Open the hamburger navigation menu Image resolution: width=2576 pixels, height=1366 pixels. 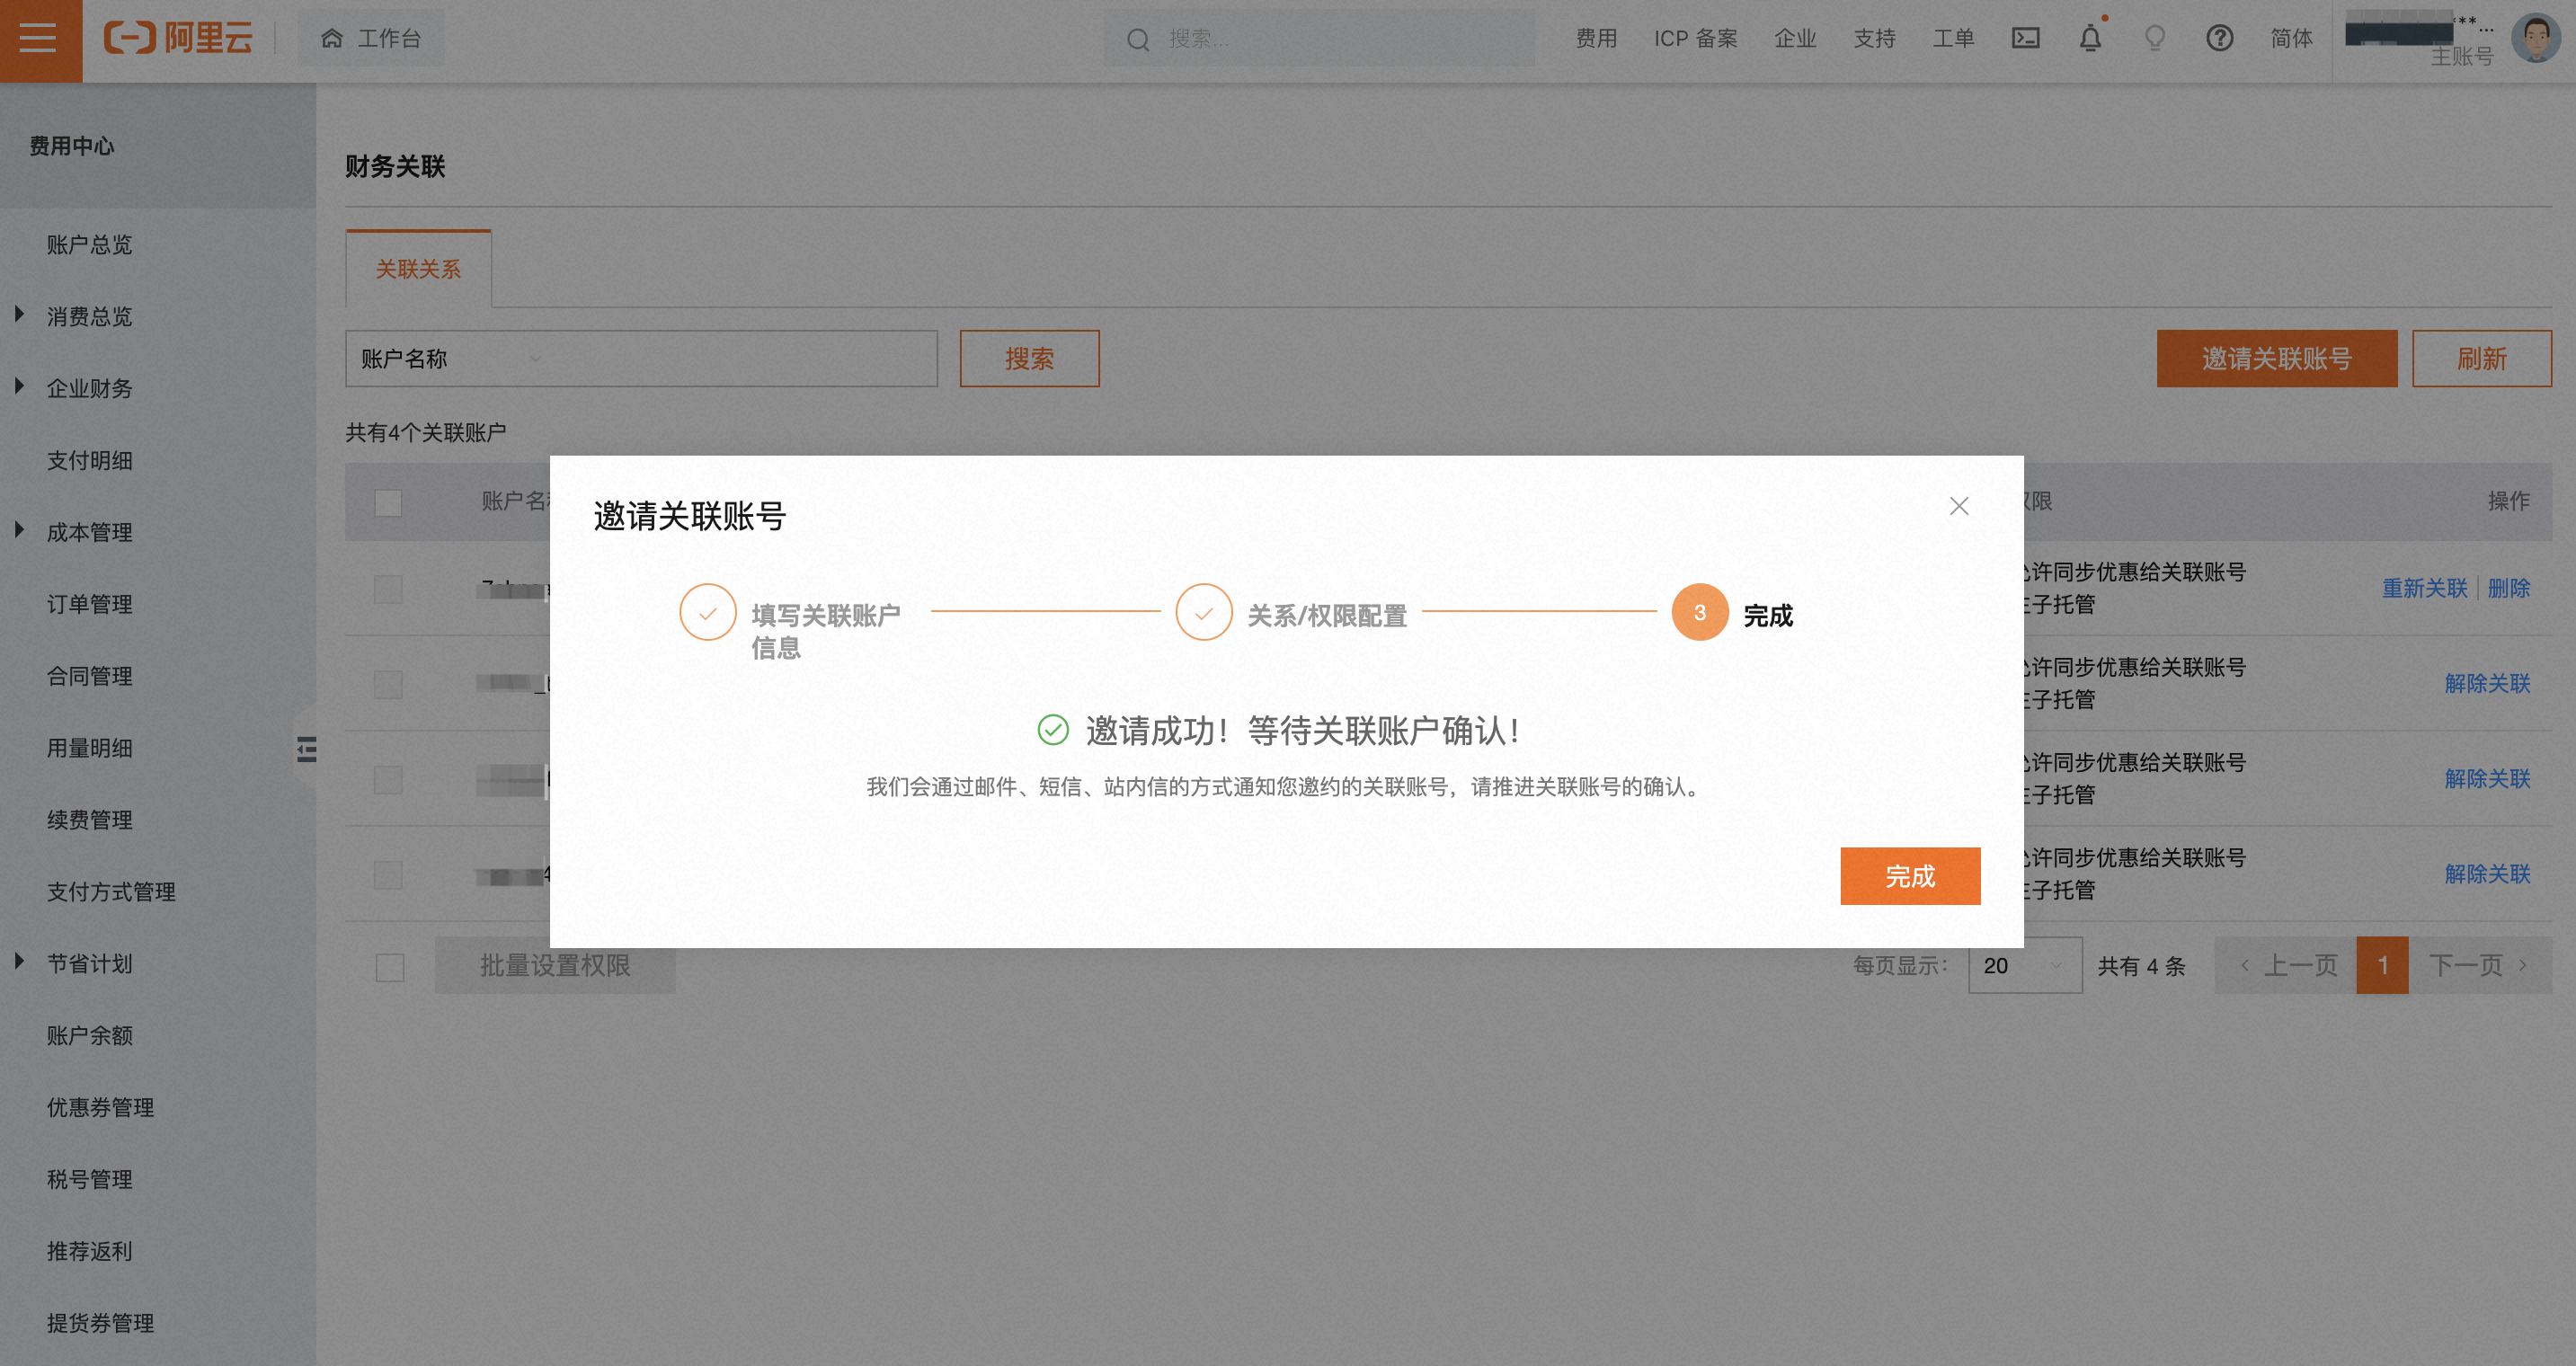click(39, 39)
